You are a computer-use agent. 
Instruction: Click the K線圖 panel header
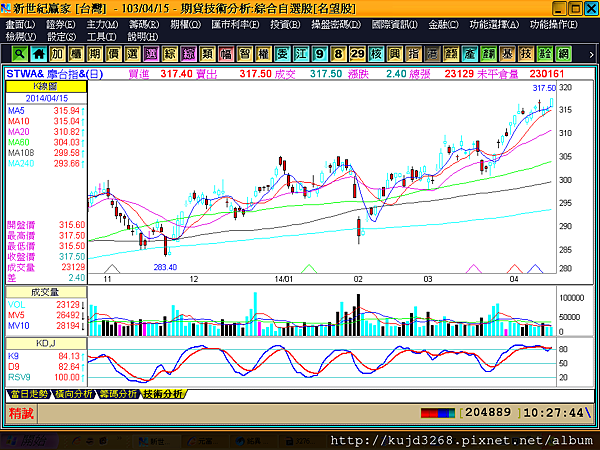[46, 86]
